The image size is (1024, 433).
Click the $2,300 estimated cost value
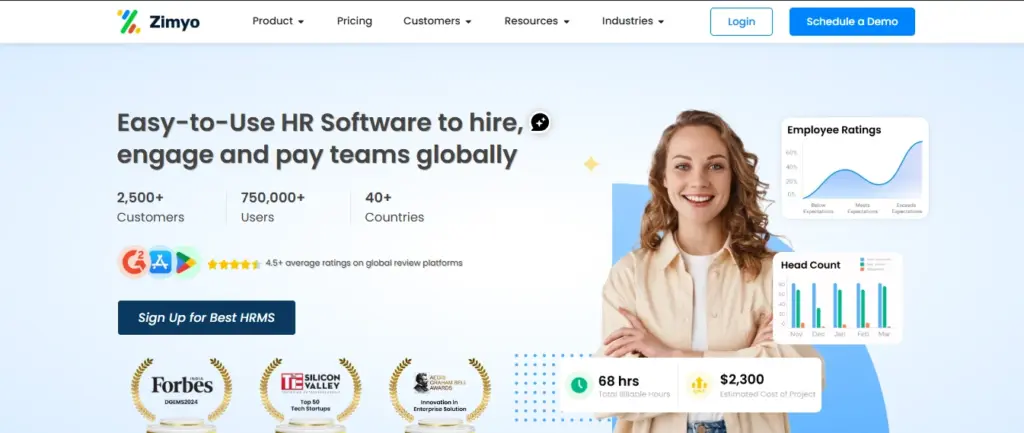click(x=742, y=379)
